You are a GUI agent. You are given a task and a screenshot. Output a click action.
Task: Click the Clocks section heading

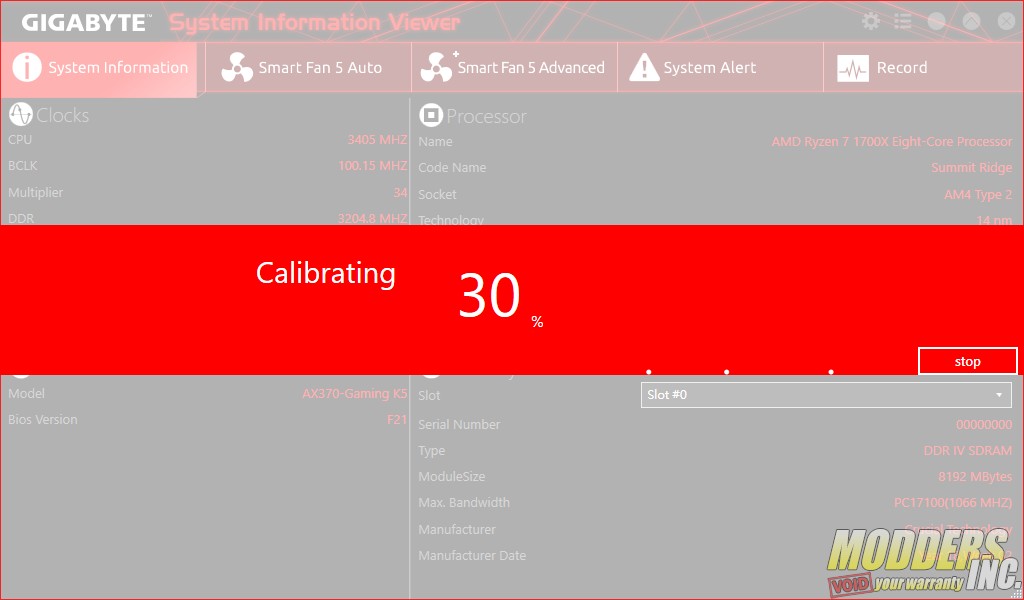click(x=63, y=115)
